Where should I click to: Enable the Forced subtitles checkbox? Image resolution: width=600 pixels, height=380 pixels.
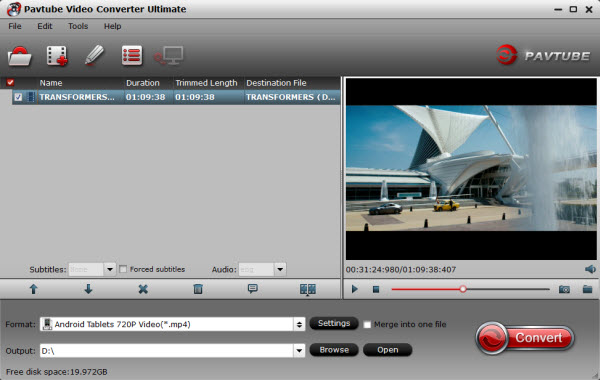pyautogui.click(x=123, y=269)
